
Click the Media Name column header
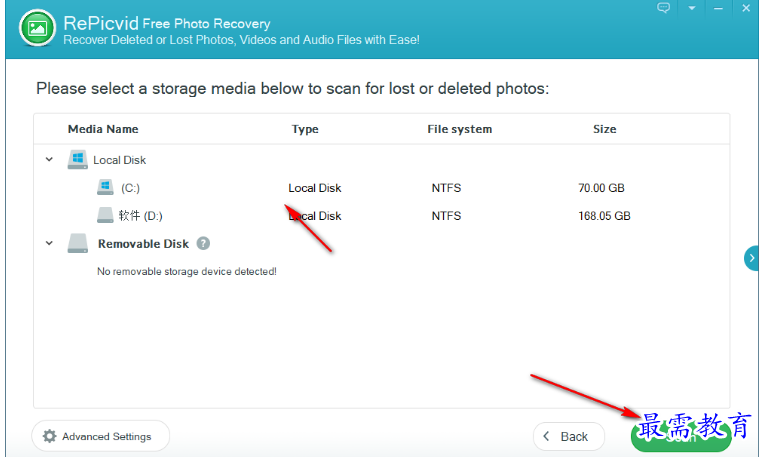103,129
